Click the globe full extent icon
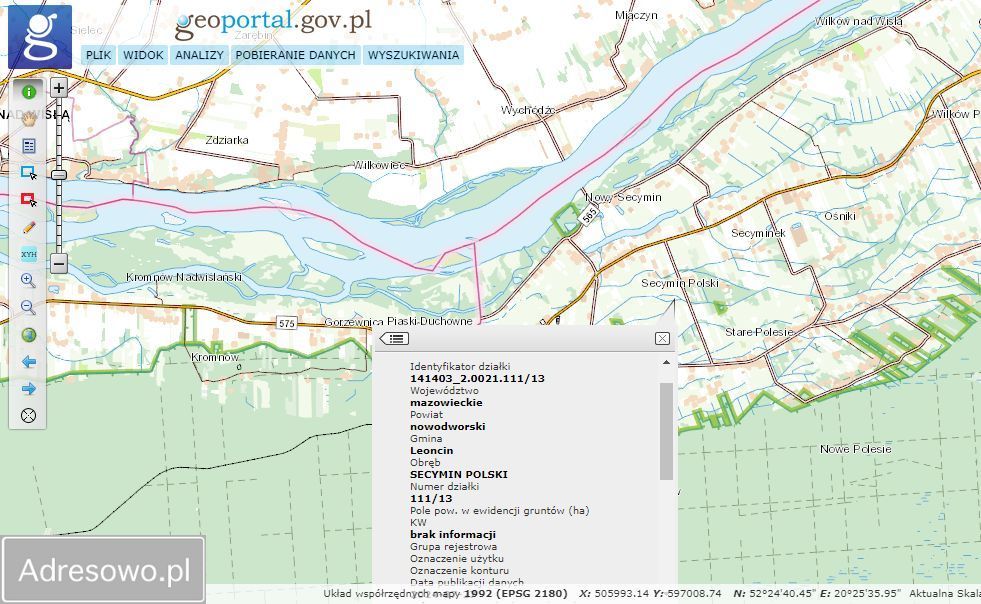Image resolution: width=981 pixels, height=604 pixels. point(28,335)
